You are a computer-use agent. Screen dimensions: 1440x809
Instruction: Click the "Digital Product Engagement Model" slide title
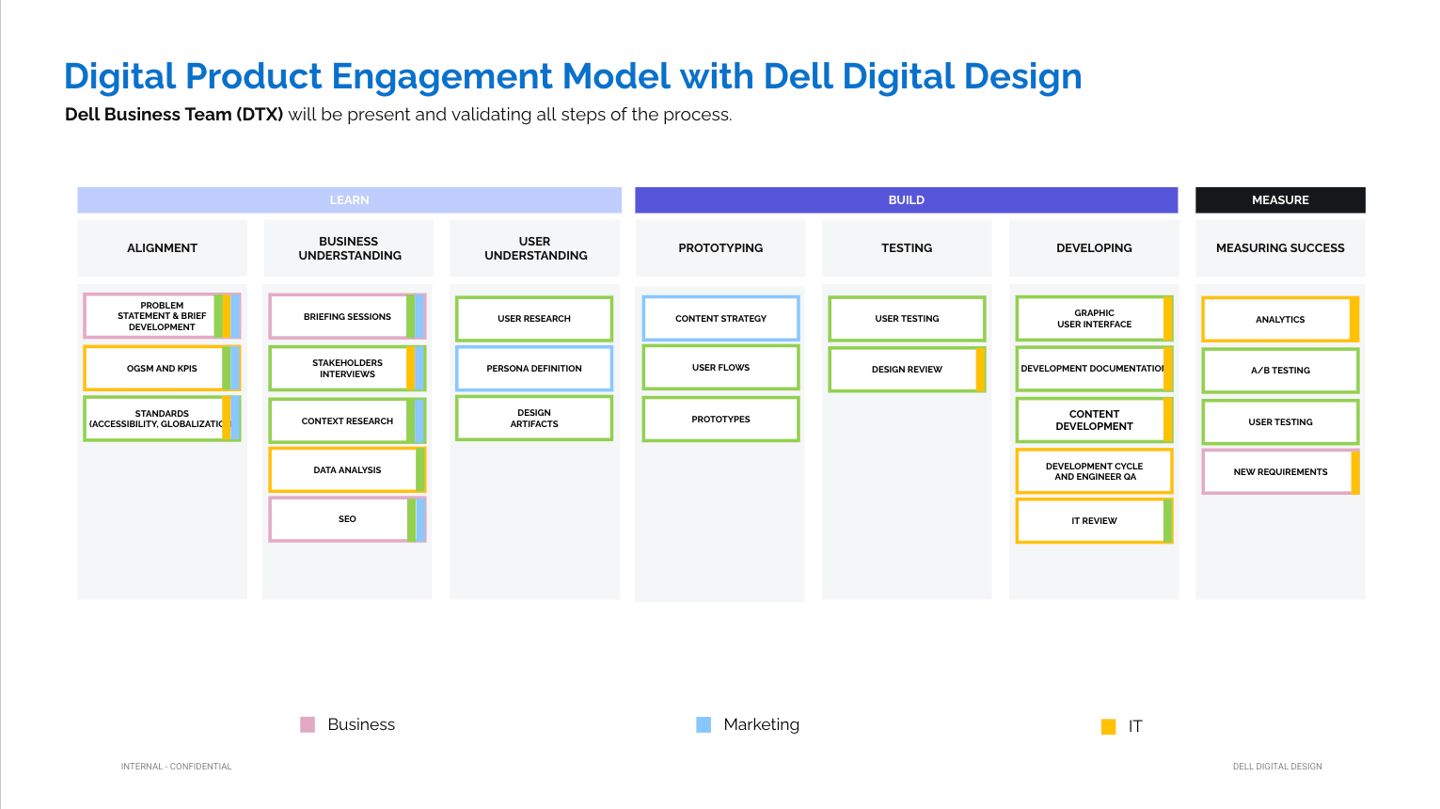(573, 76)
